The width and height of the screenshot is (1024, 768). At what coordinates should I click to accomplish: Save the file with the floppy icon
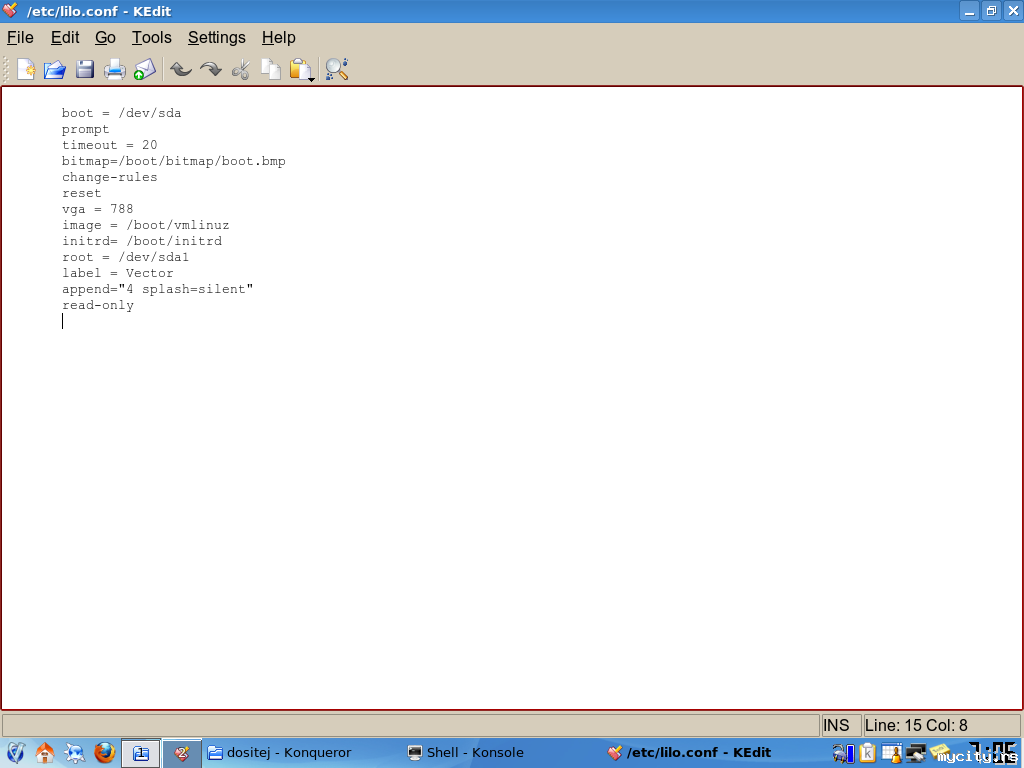tap(85, 69)
